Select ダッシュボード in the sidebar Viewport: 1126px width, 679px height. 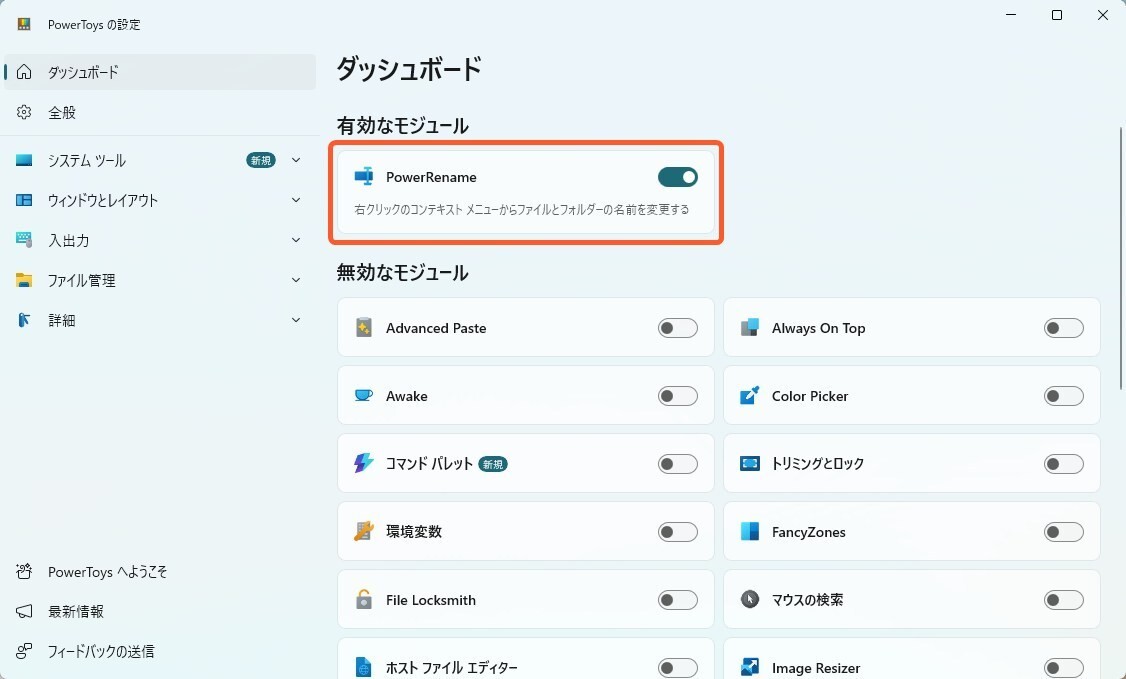click(x=159, y=72)
